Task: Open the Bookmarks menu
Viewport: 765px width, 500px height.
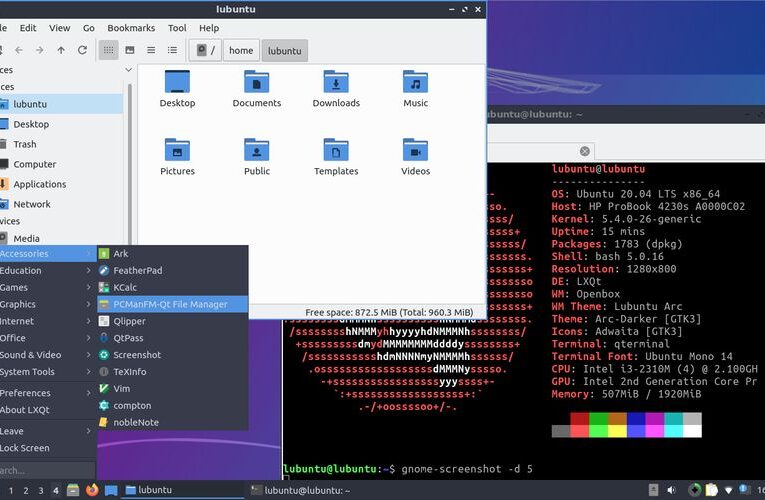Action: pyautogui.click(x=131, y=28)
